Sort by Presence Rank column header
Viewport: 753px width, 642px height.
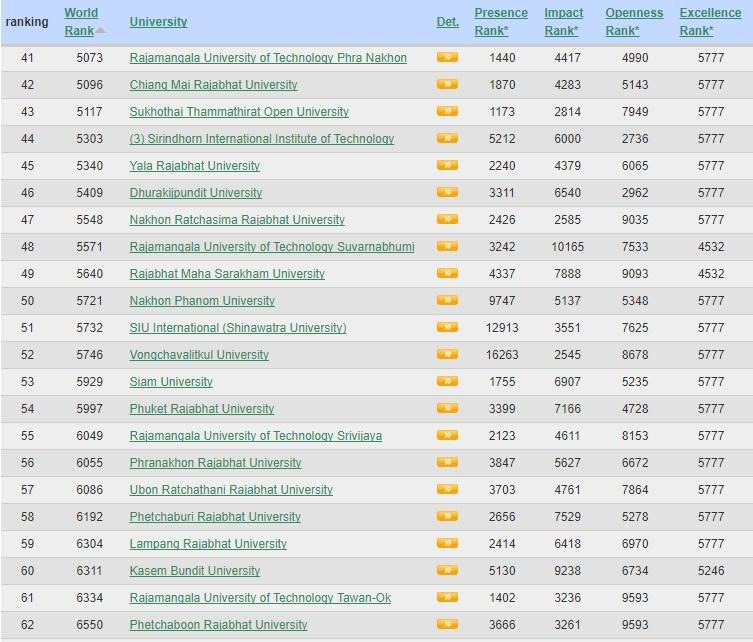pyautogui.click(x=501, y=22)
